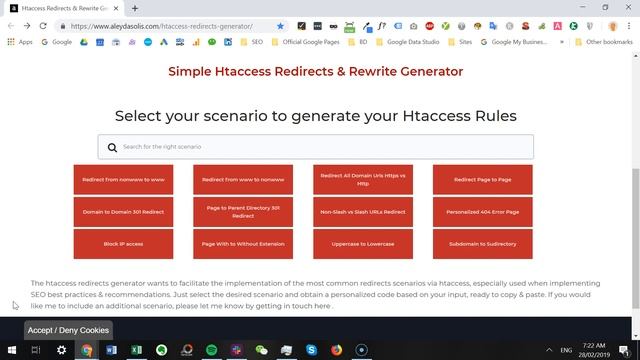Open Google My Business bookmark
The height and width of the screenshot is (360, 640).
(x=513, y=42)
